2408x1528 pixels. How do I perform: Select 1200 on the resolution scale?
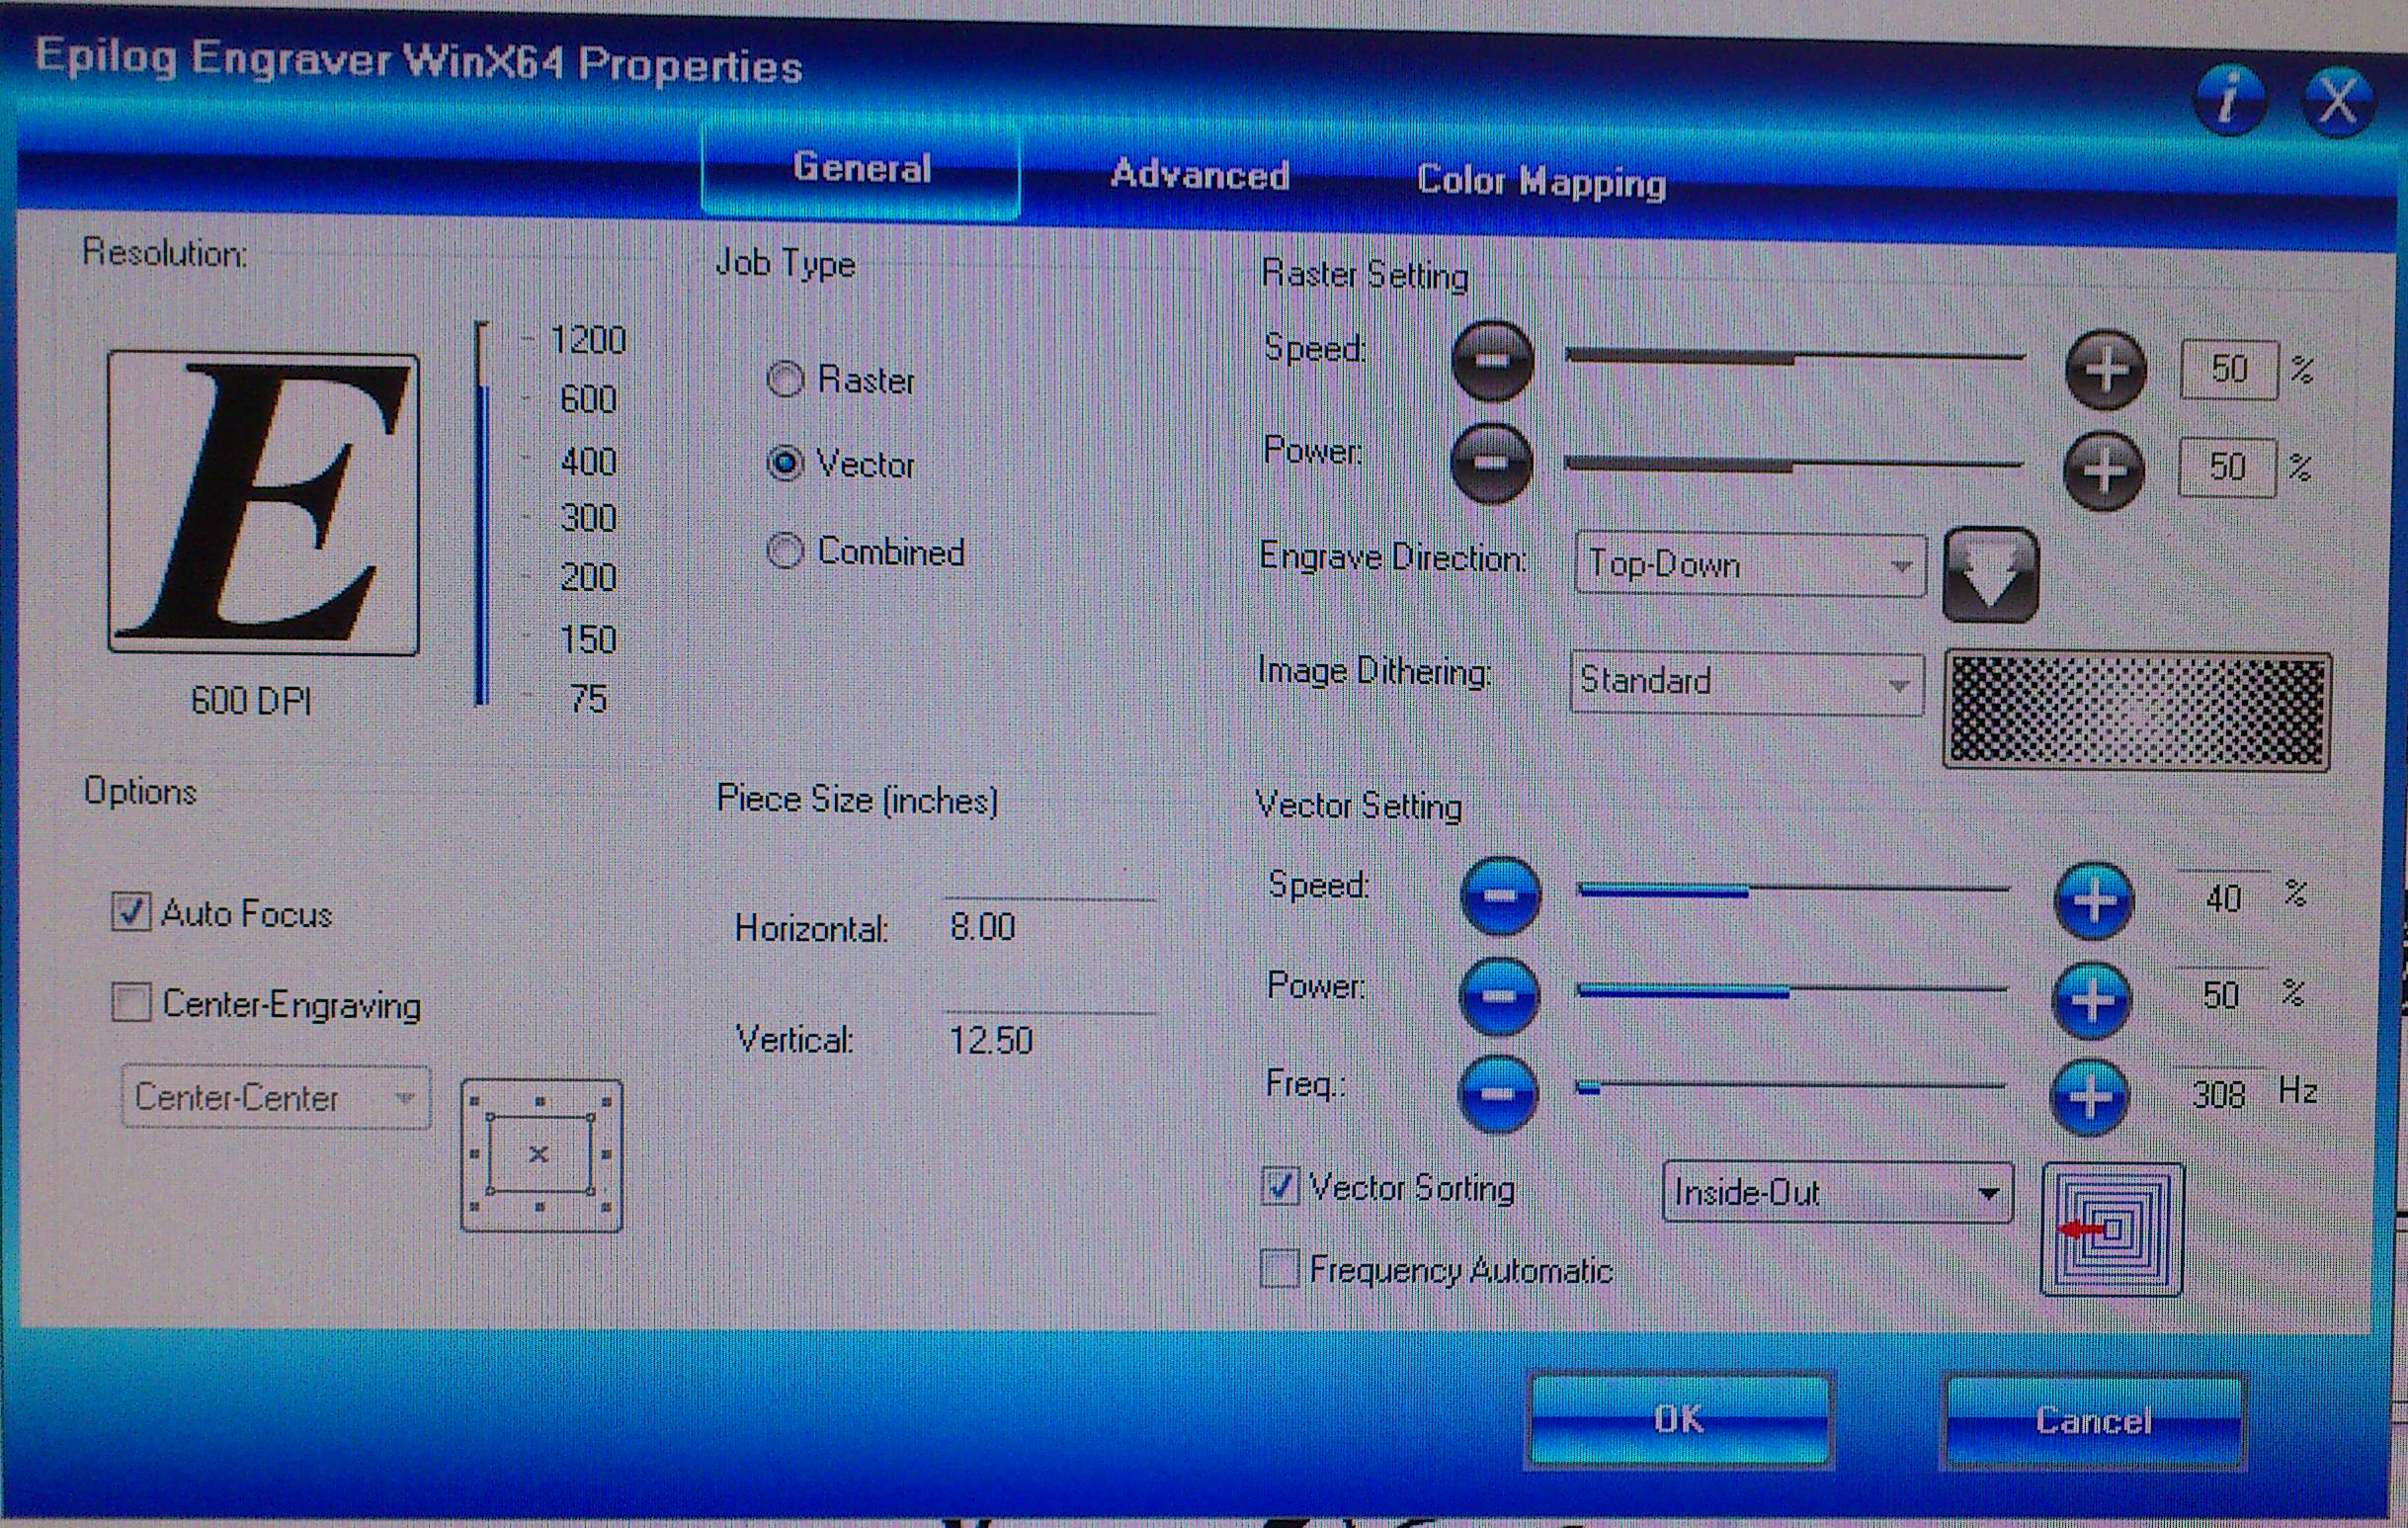(588, 340)
